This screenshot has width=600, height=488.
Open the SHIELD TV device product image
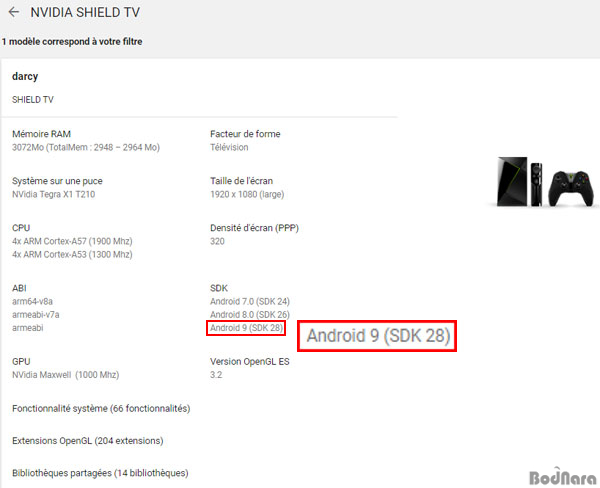(x=543, y=182)
